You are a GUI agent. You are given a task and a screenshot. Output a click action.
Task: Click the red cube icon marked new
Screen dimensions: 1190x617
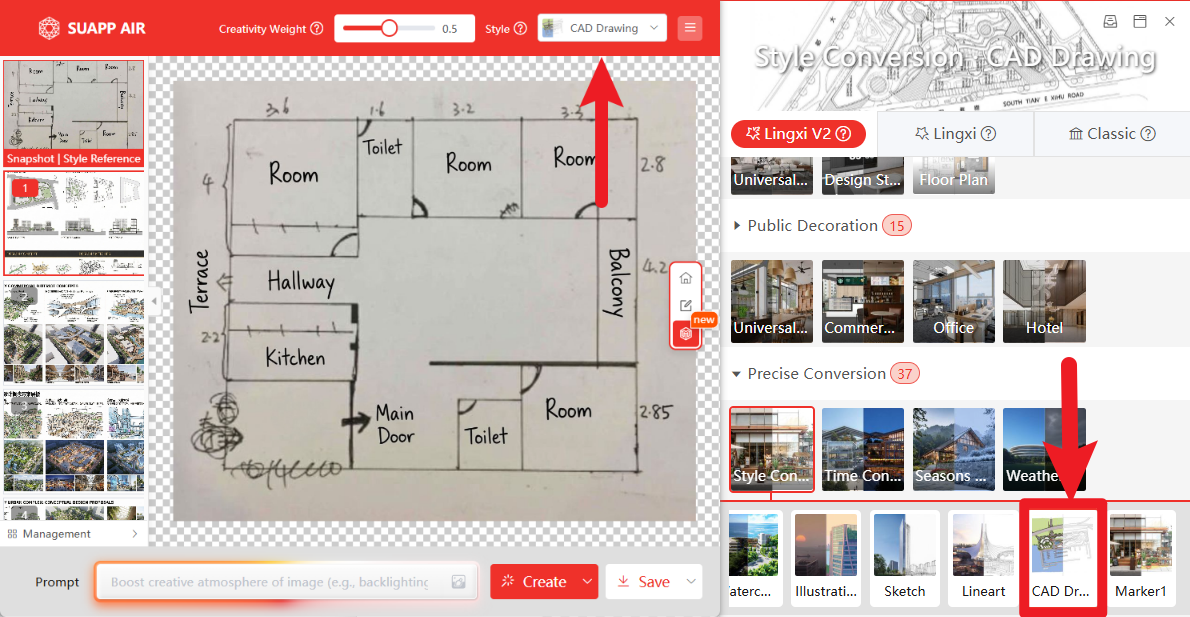685,334
